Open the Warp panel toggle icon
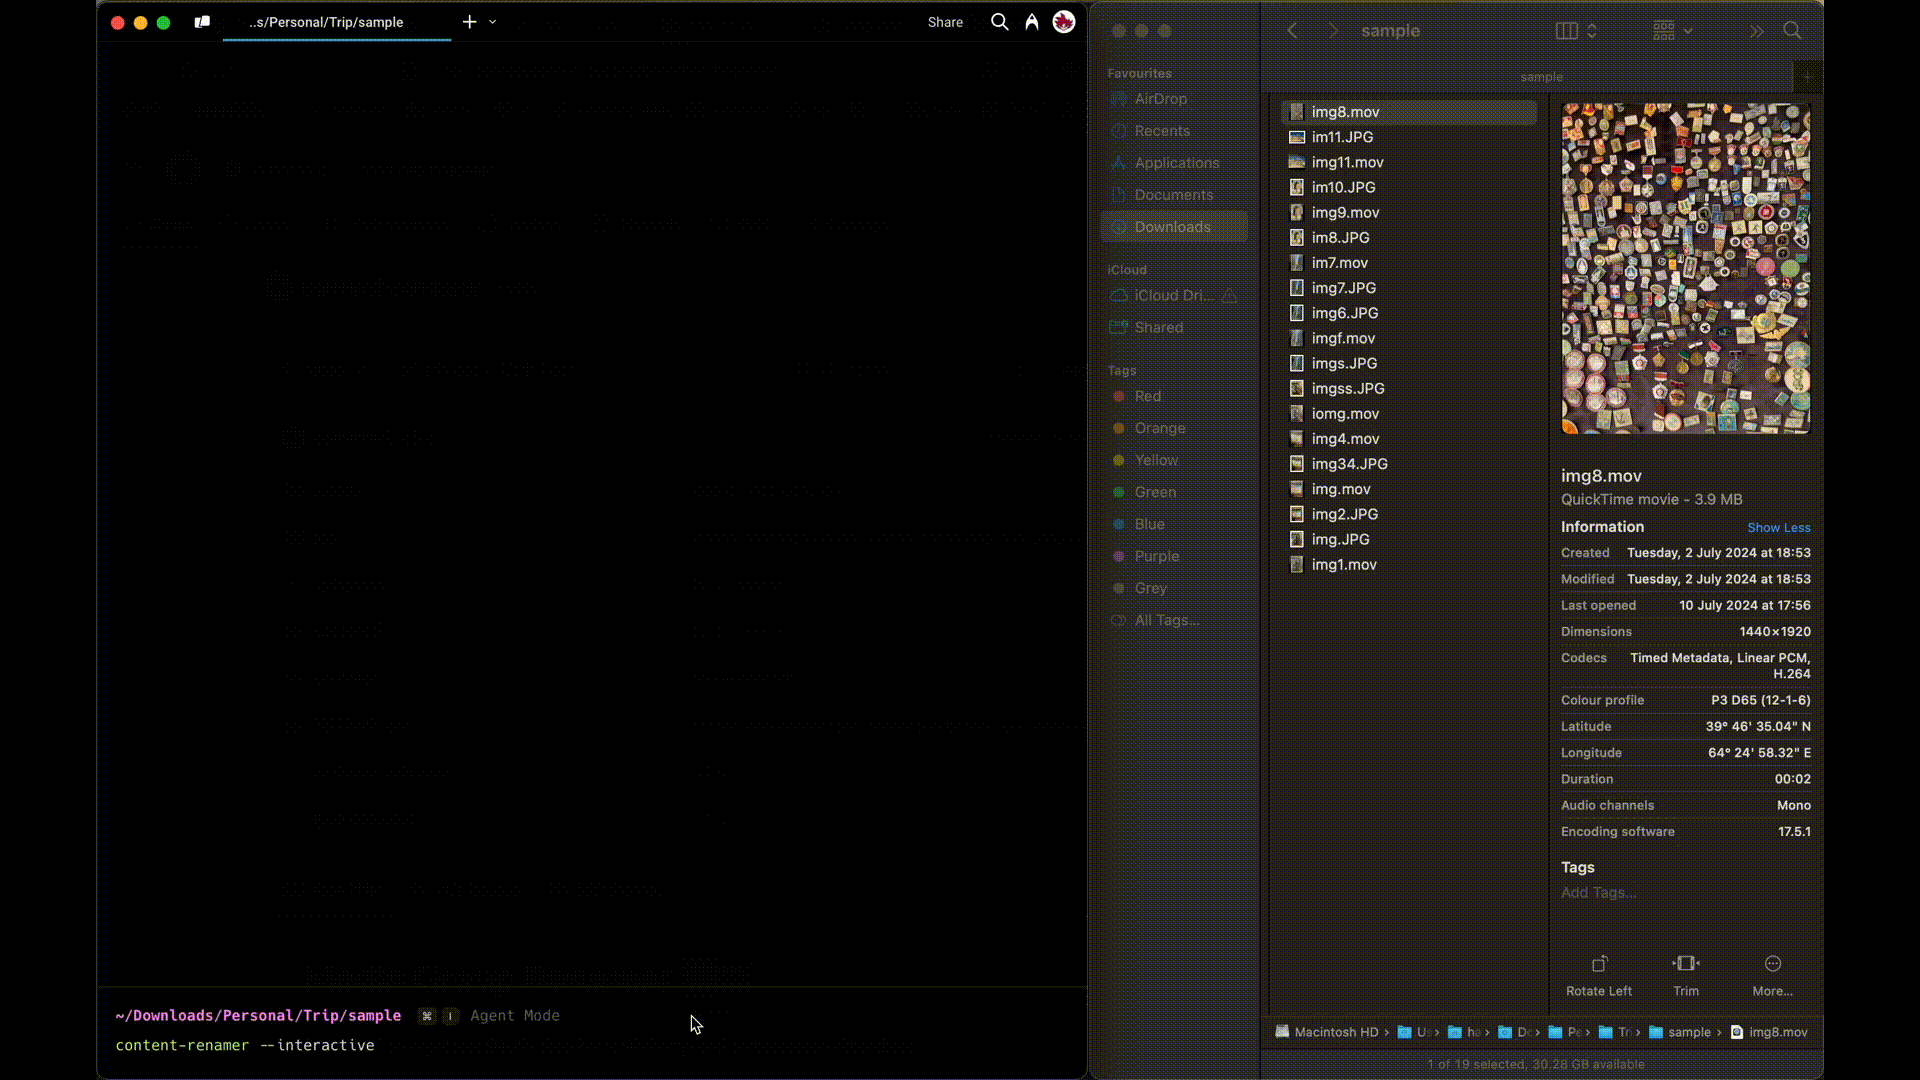 click(202, 22)
